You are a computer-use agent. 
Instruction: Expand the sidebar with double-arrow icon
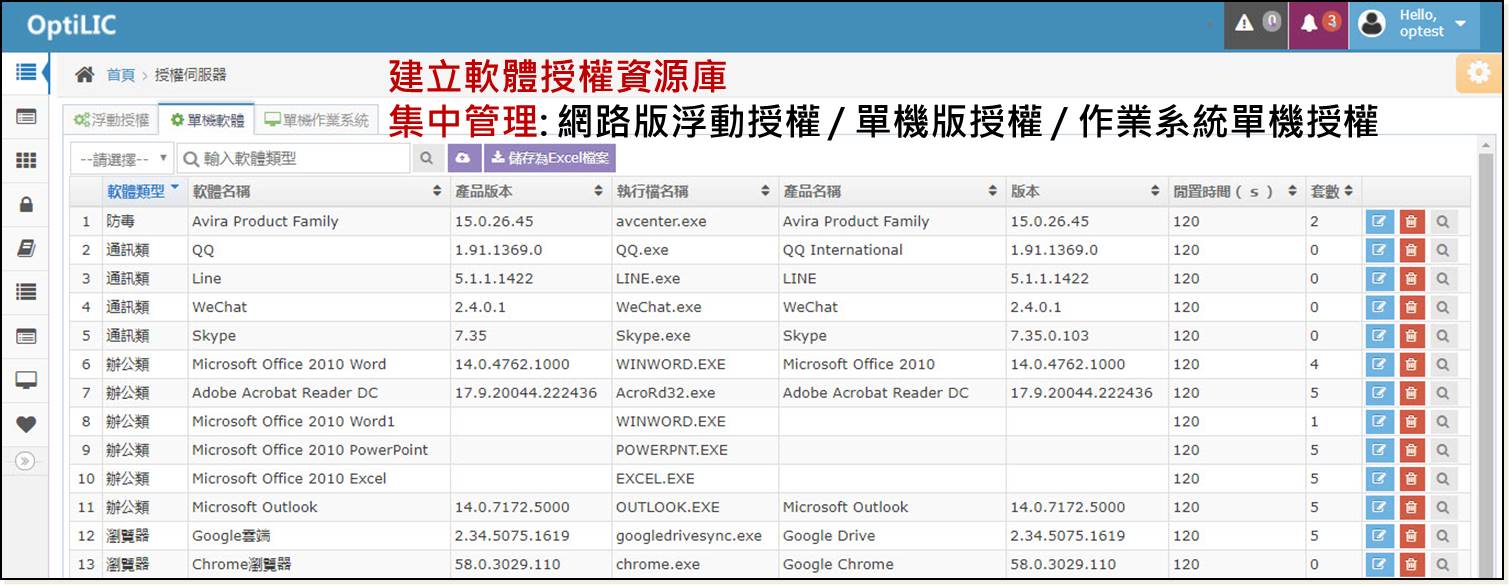[x=26, y=461]
